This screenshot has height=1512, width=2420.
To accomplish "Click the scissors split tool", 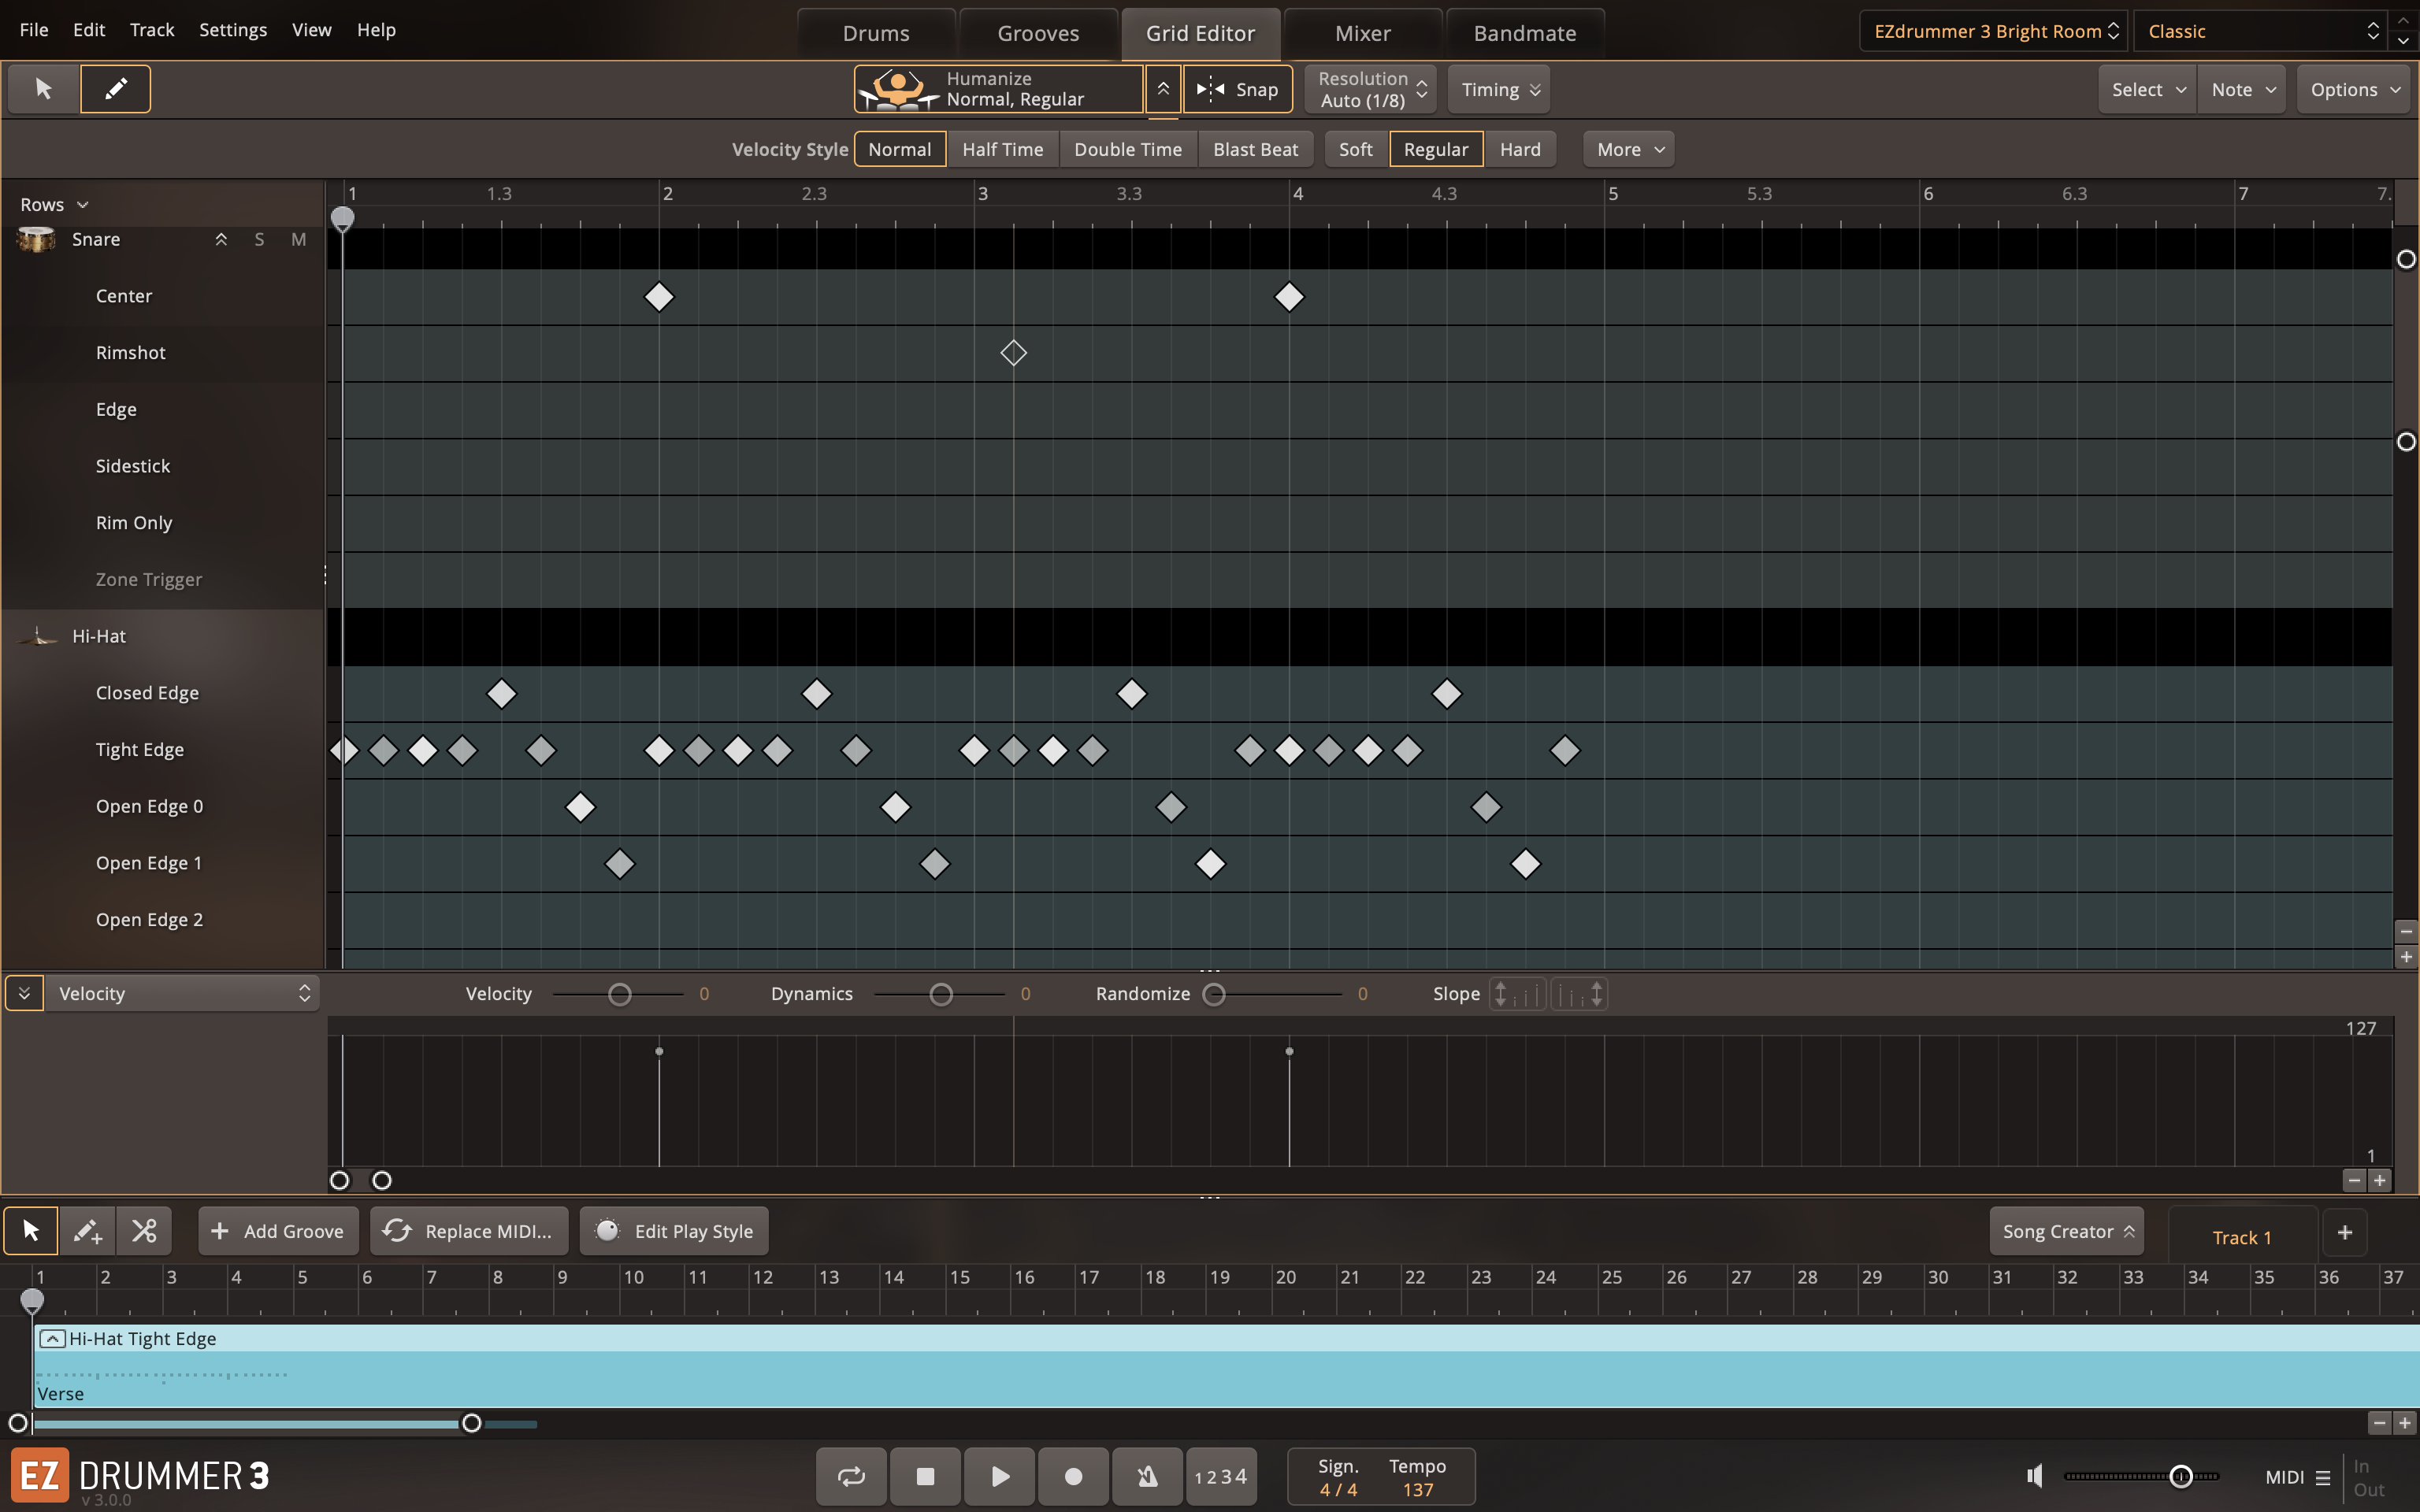I will (144, 1231).
